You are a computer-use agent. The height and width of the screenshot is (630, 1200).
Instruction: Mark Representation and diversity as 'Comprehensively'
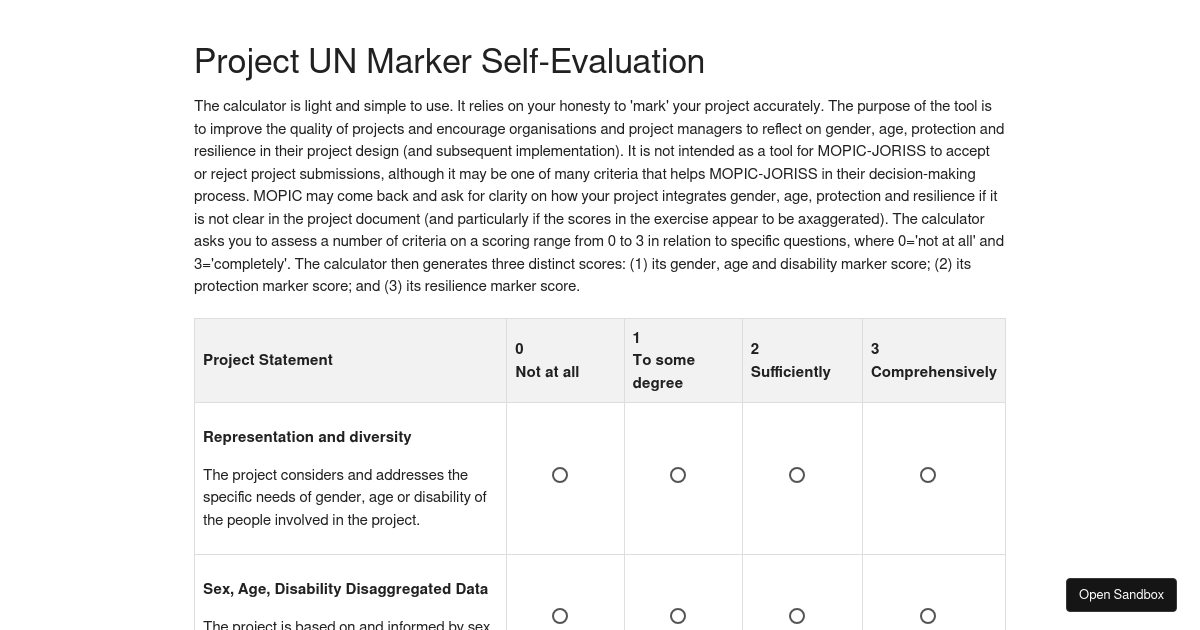point(928,475)
